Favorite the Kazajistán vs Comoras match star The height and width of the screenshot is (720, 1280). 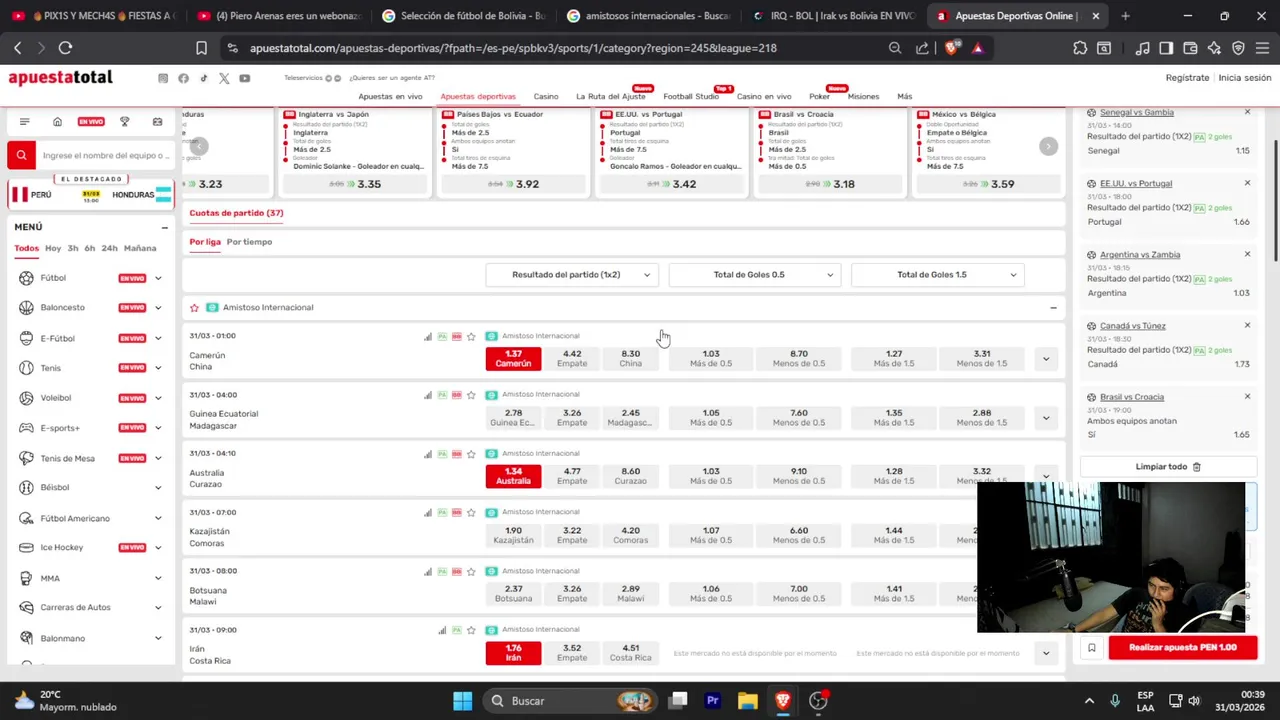[x=471, y=513]
